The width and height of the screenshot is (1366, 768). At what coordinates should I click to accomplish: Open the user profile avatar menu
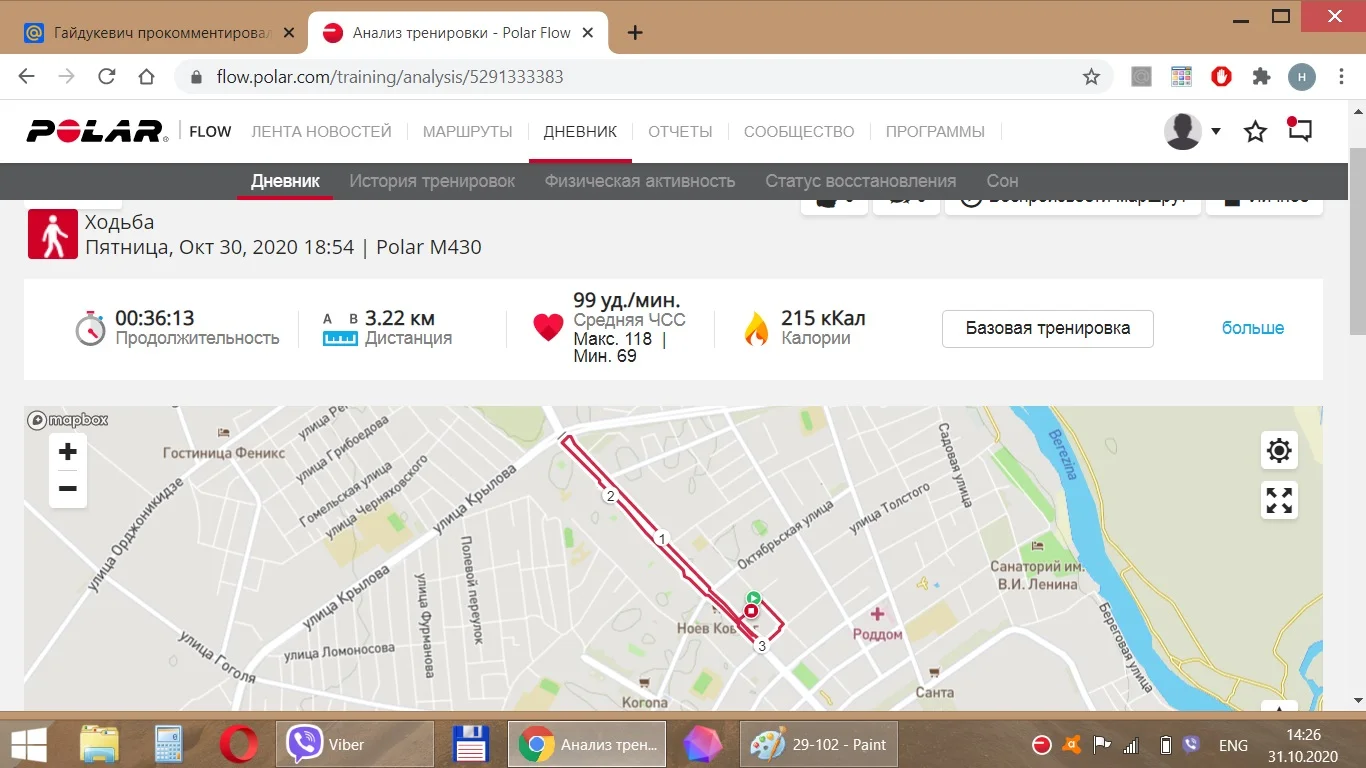(x=1192, y=131)
